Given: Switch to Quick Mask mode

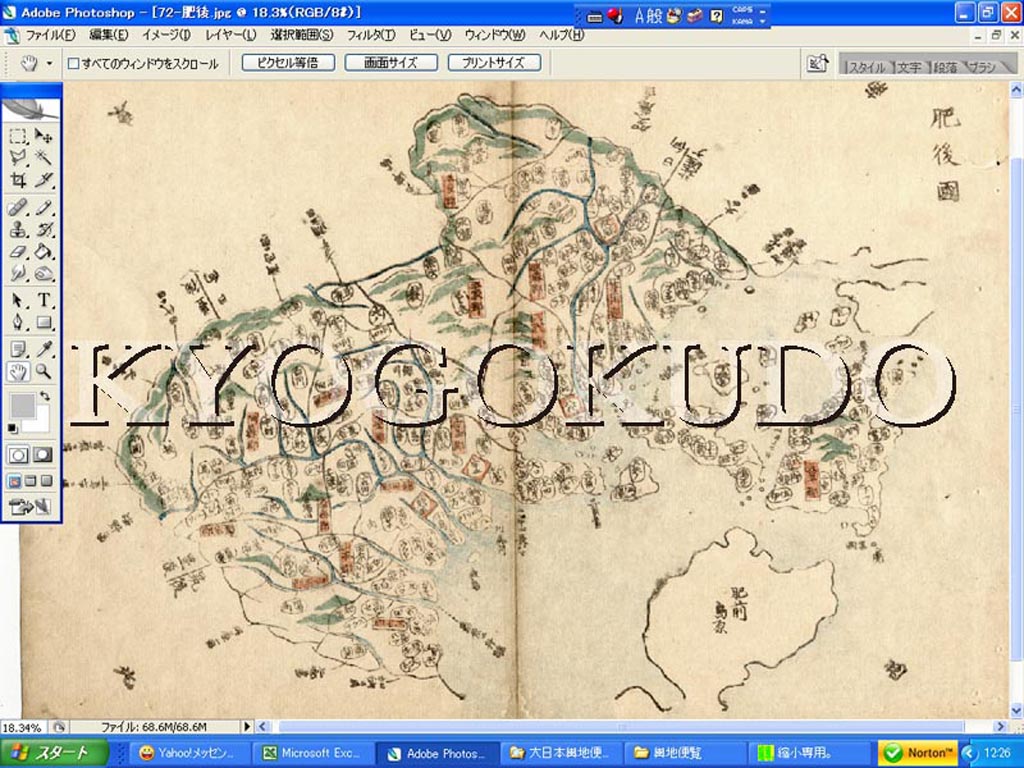Looking at the screenshot, I should pos(43,455).
